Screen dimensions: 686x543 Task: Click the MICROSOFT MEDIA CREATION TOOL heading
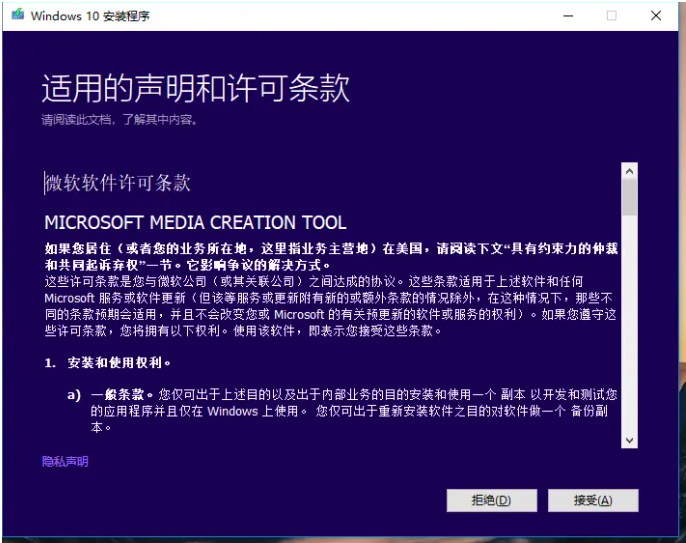point(196,222)
